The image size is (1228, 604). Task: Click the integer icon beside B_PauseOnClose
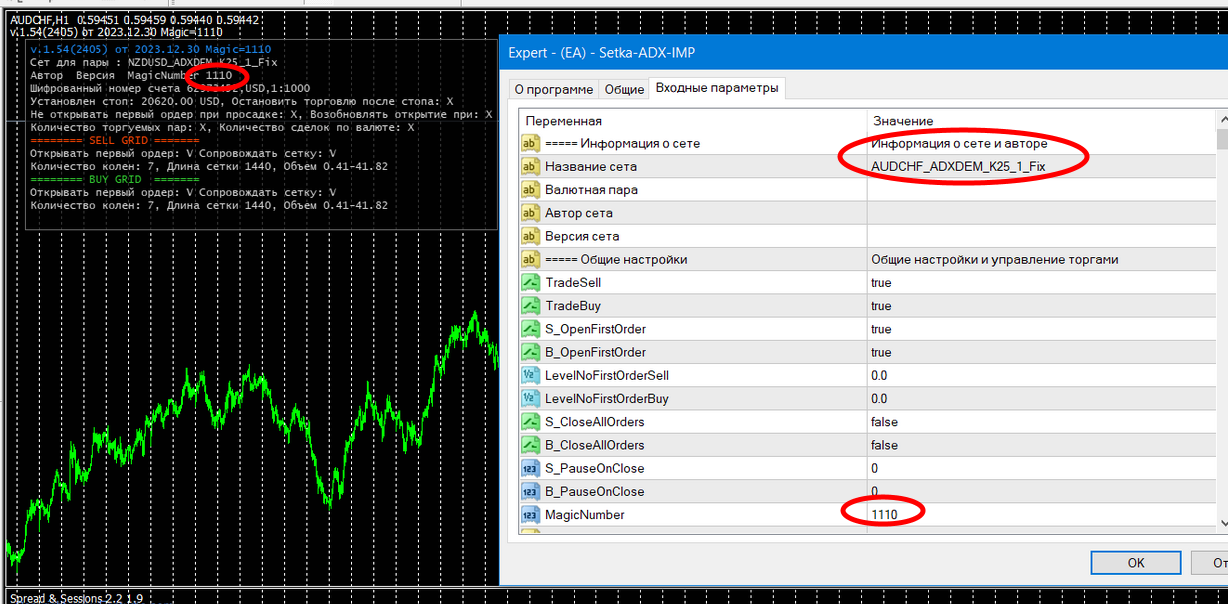pyautogui.click(x=530, y=491)
